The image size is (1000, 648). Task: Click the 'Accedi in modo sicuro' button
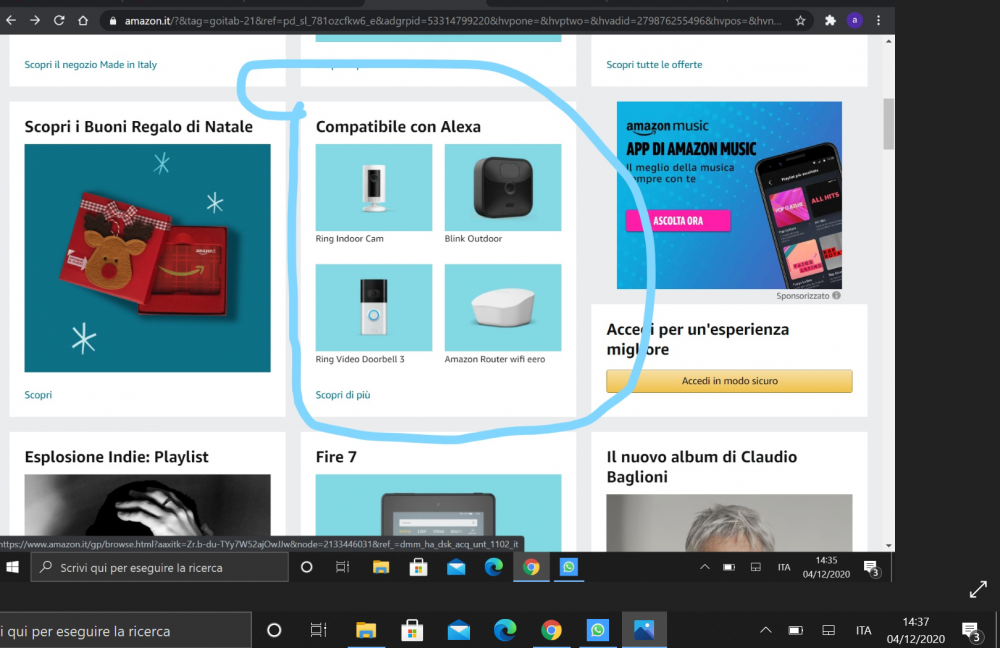pos(728,381)
